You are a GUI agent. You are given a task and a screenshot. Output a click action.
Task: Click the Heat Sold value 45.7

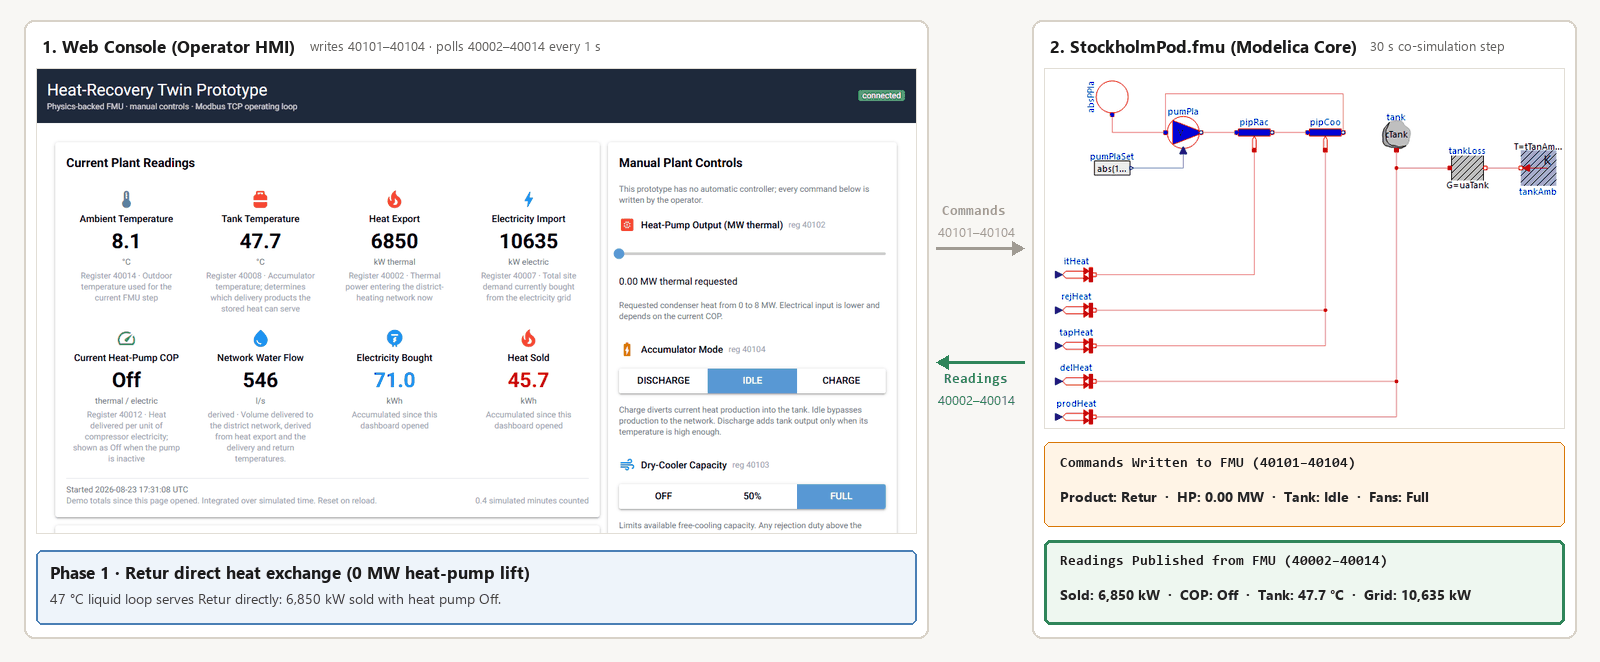(528, 380)
